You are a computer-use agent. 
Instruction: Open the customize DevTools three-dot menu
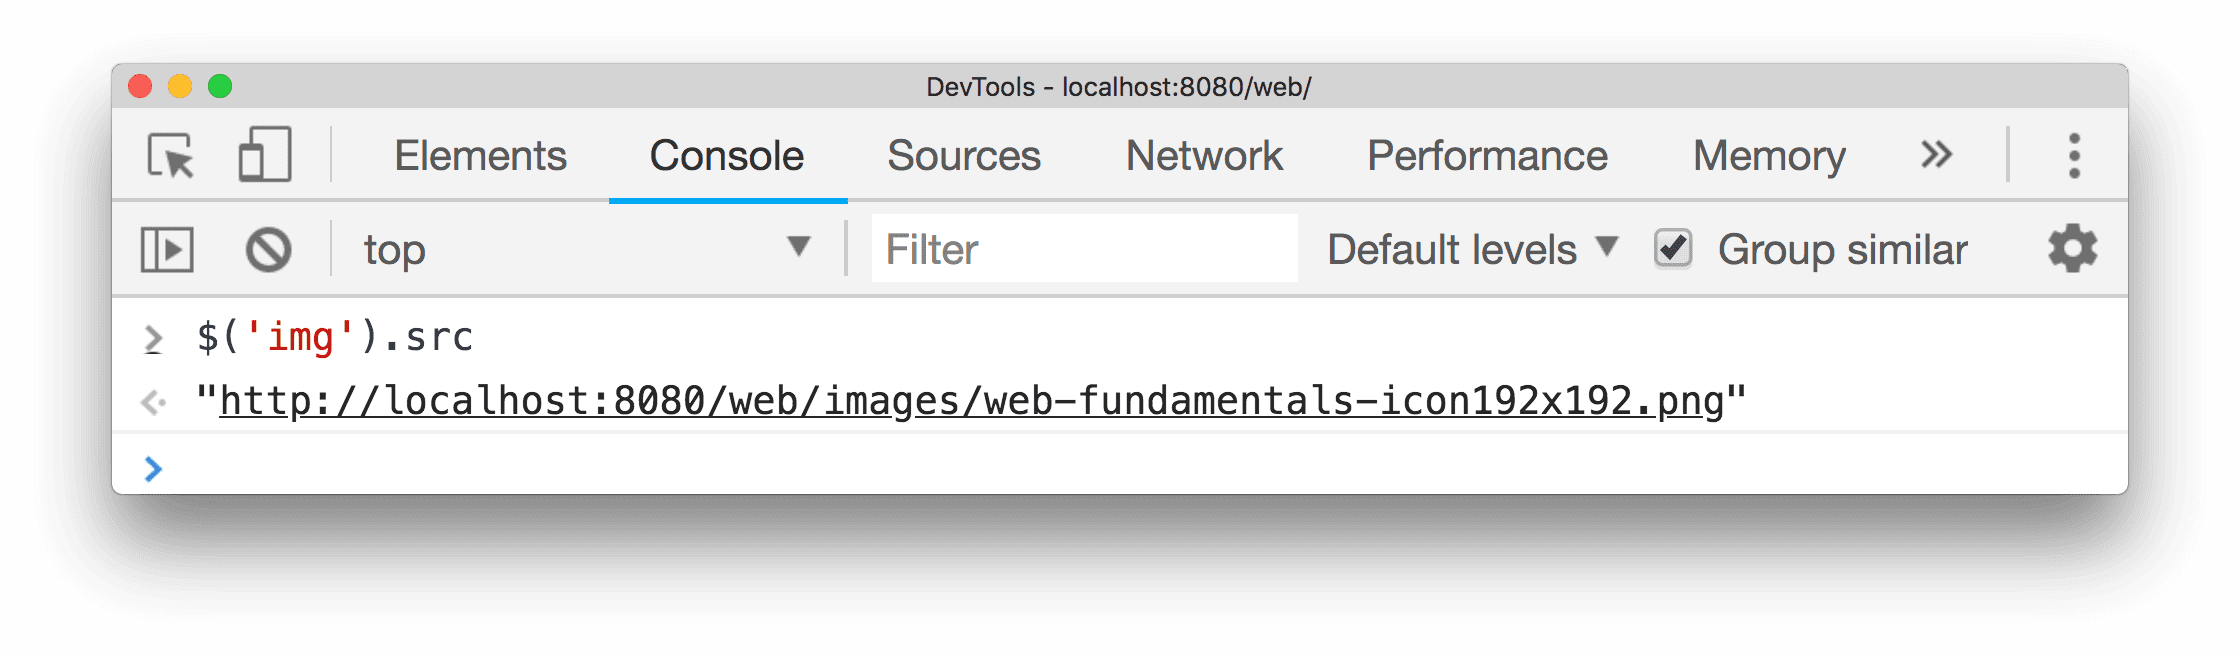(x=2073, y=156)
